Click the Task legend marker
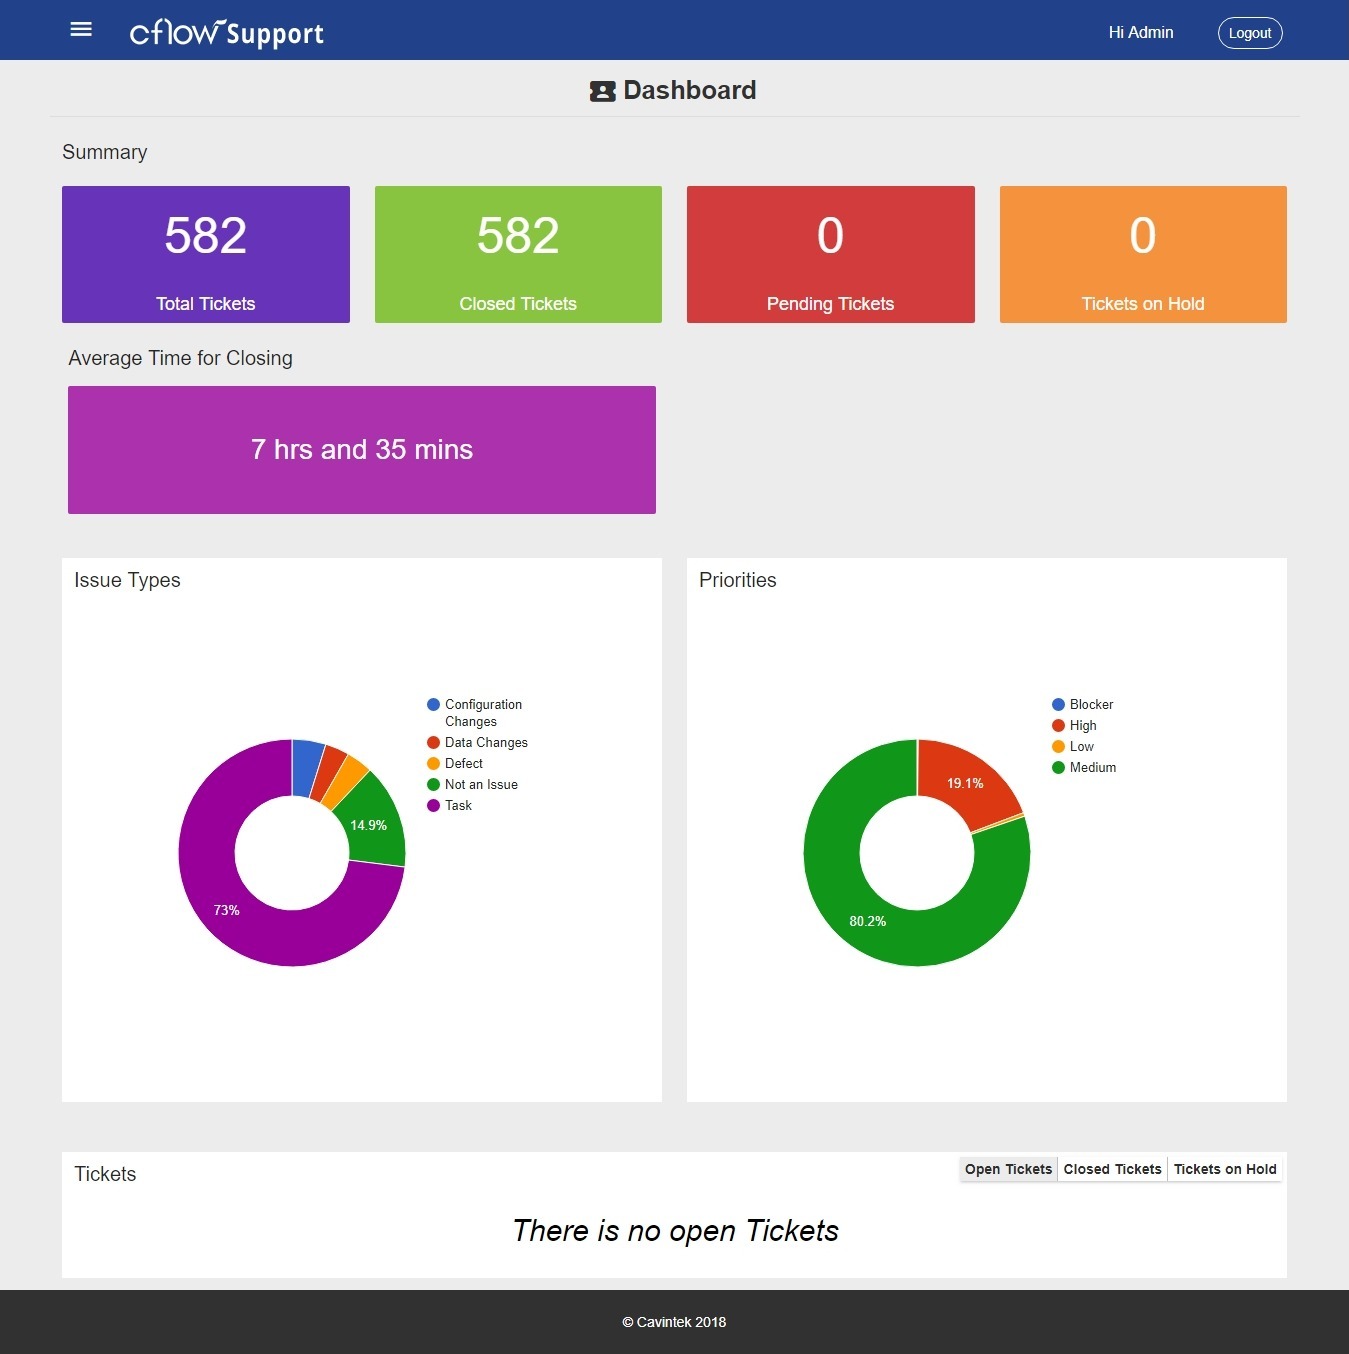1349x1354 pixels. 433,806
